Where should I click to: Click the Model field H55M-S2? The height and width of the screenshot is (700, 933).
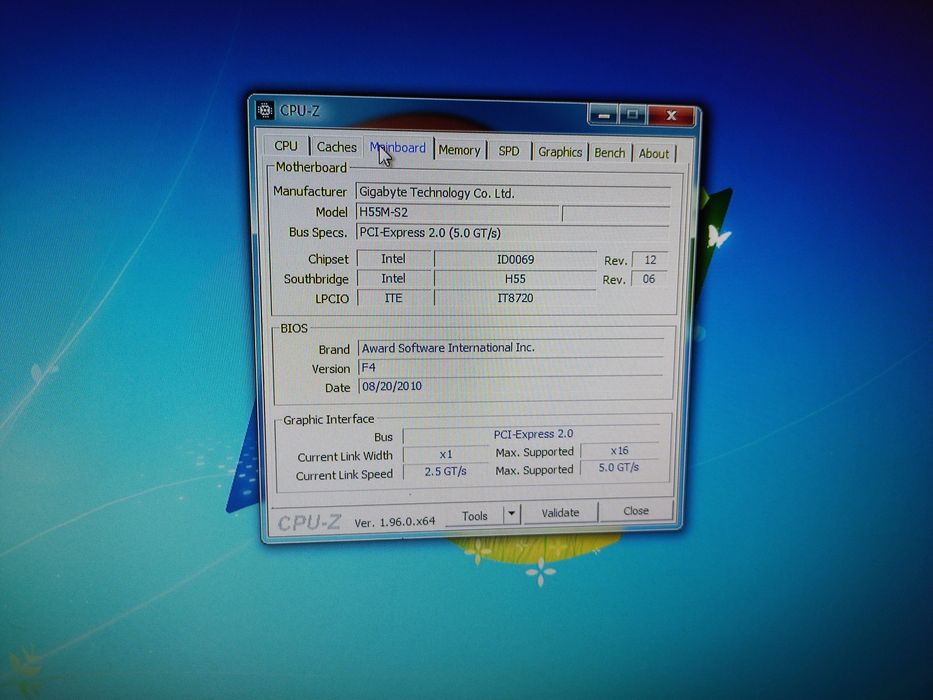point(458,212)
